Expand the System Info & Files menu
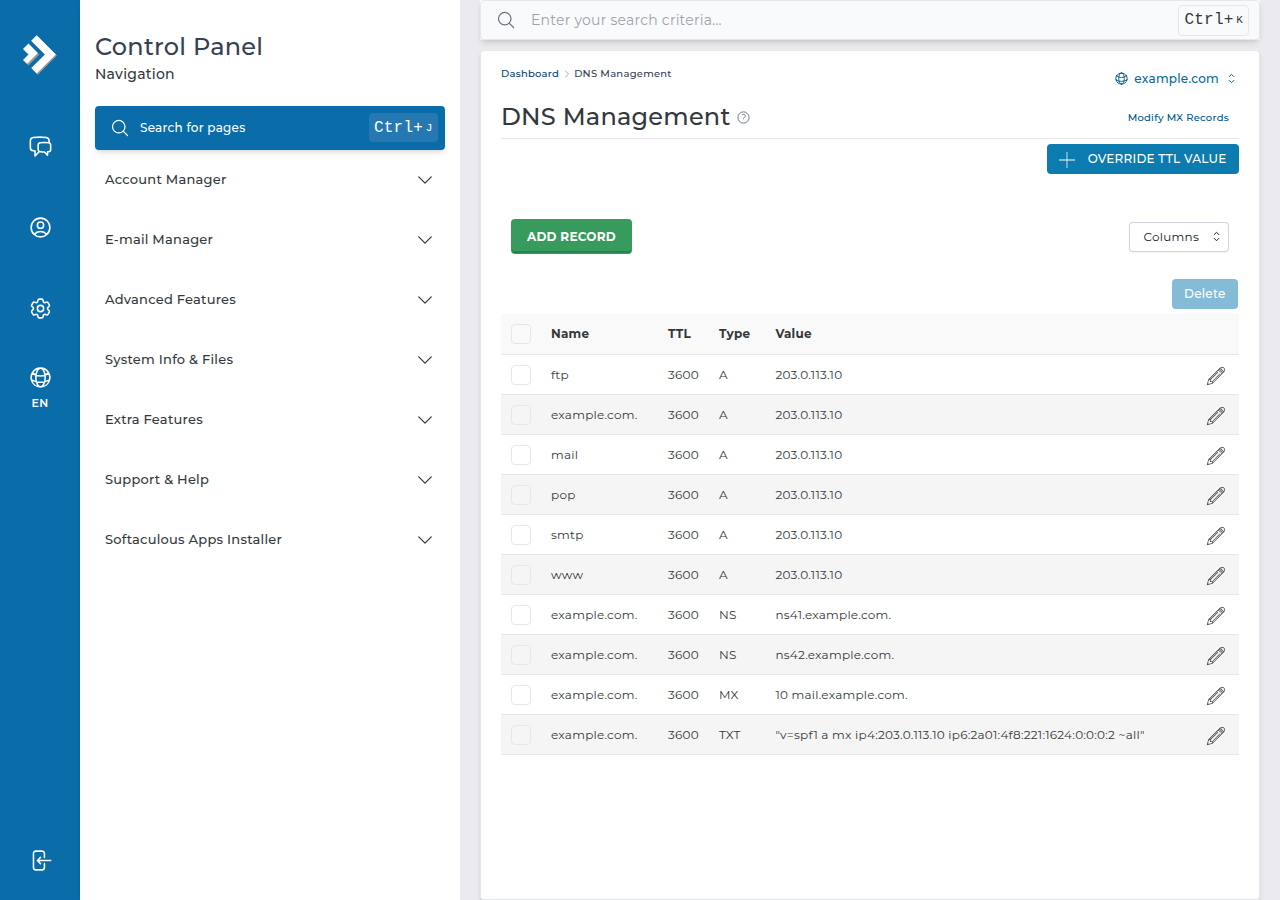This screenshot has width=1280, height=900. pyautogui.click(x=270, y=360)
